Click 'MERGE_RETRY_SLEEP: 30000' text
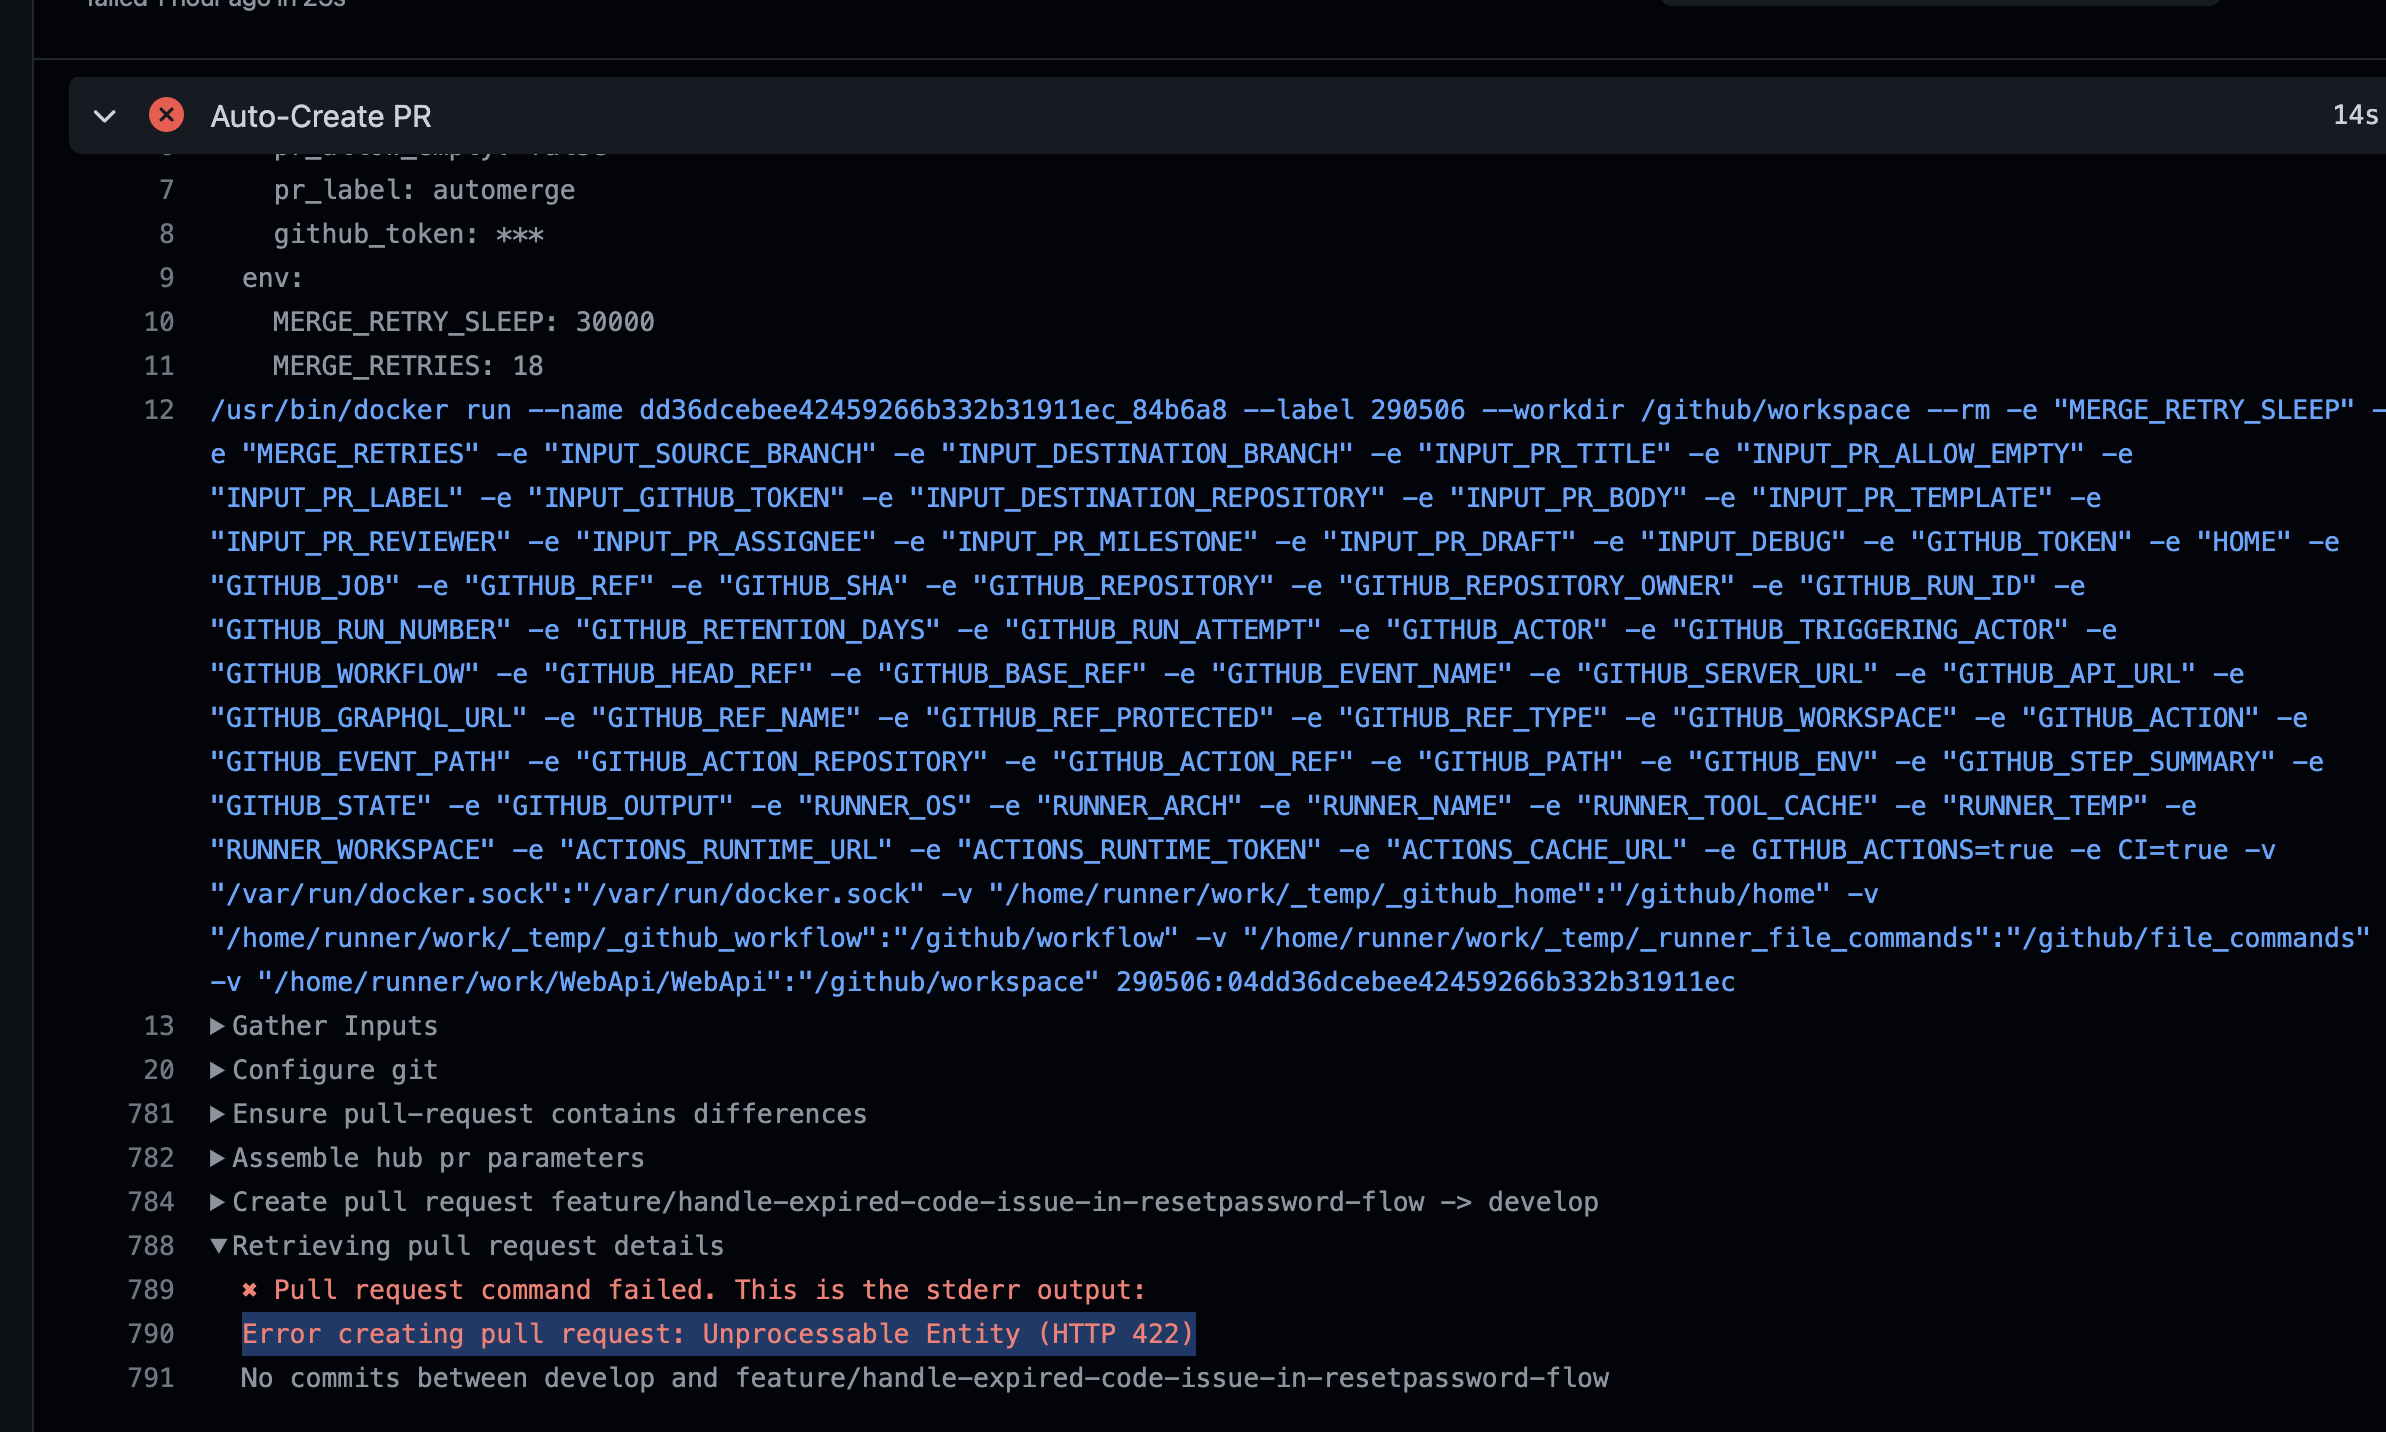This screenshot has width=2386, height=1432. [x=463, y=322]
